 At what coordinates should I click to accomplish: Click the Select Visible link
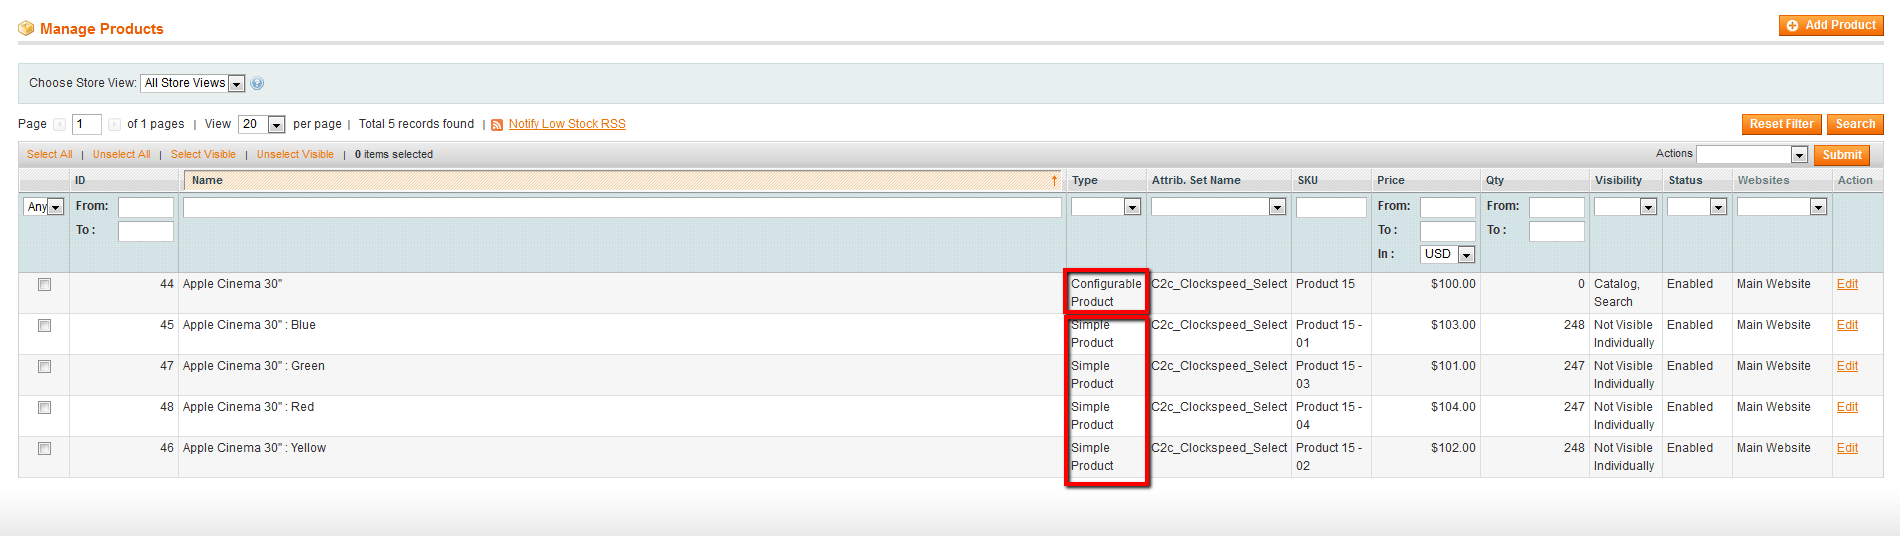click(x=203, y=155)
